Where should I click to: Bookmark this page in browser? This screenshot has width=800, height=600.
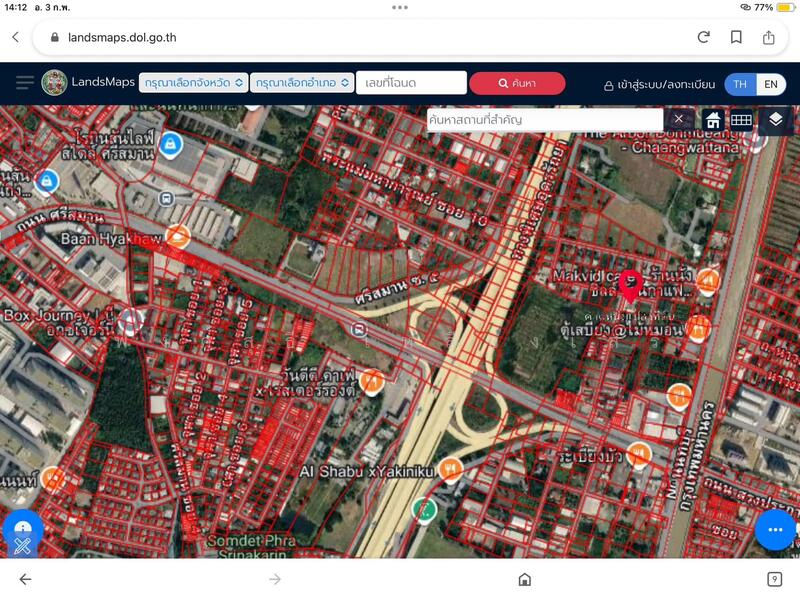coord(736,37)
